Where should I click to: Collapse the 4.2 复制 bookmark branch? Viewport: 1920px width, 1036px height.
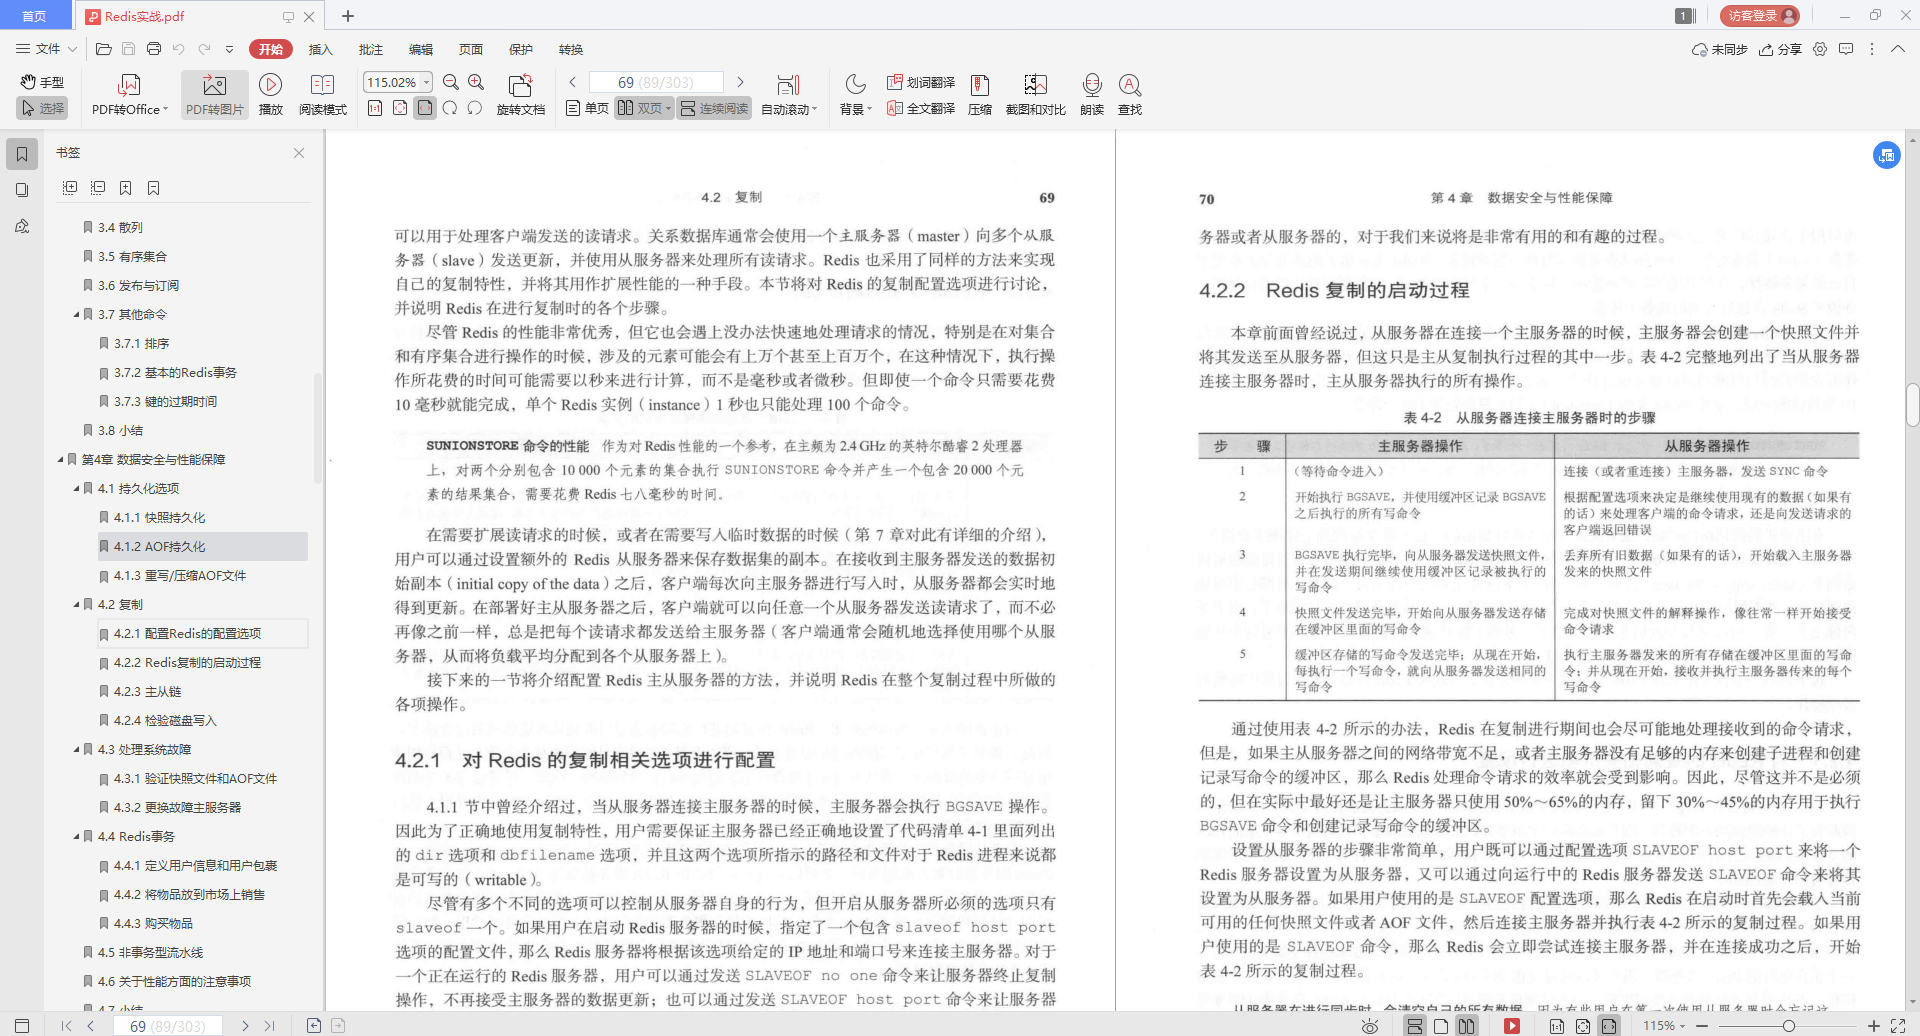74,604
